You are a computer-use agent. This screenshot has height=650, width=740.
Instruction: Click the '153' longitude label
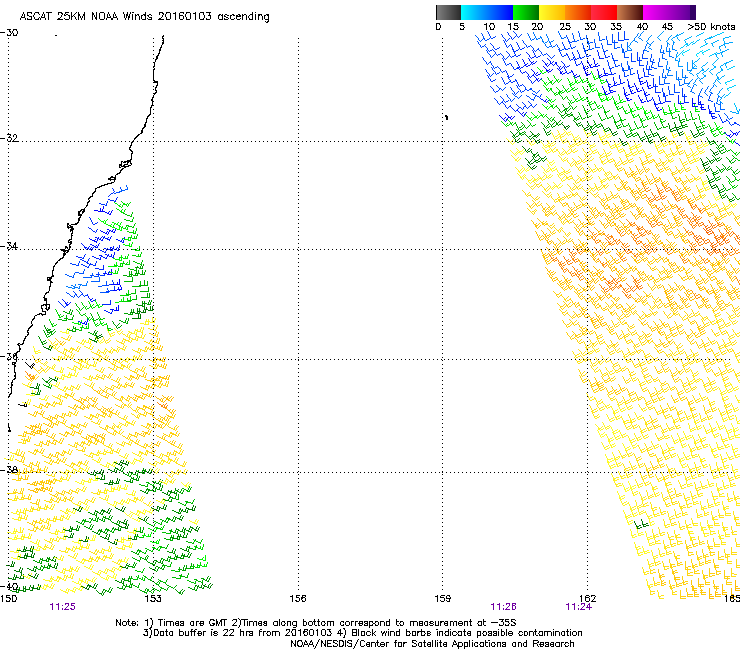[x=153, y=599]
